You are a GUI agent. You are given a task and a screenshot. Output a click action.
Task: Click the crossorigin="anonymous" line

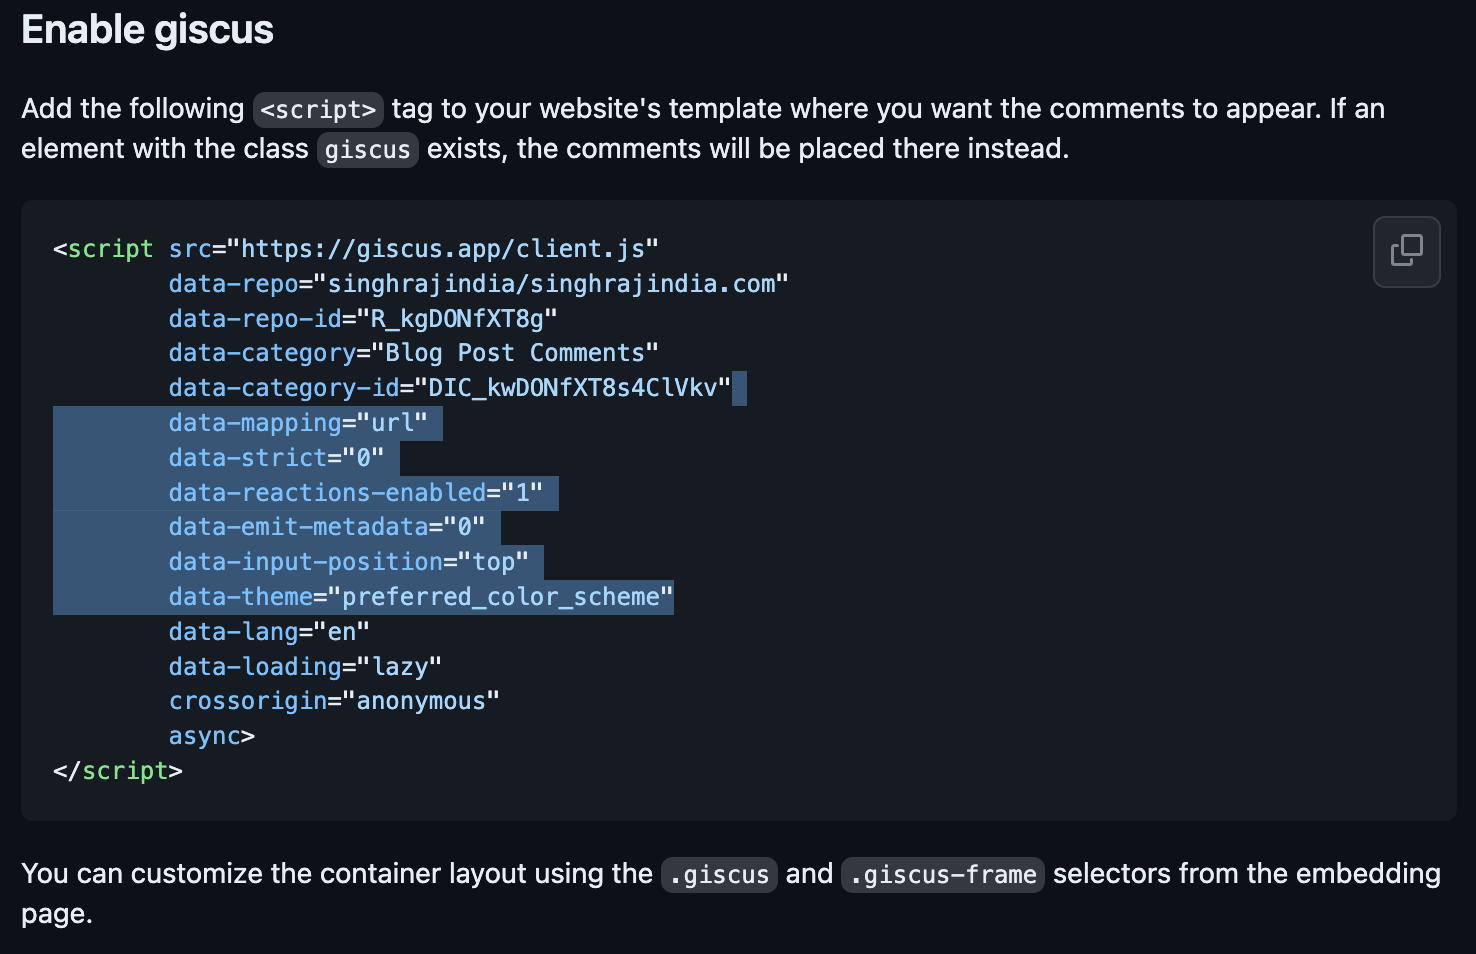tap(334, 701)
